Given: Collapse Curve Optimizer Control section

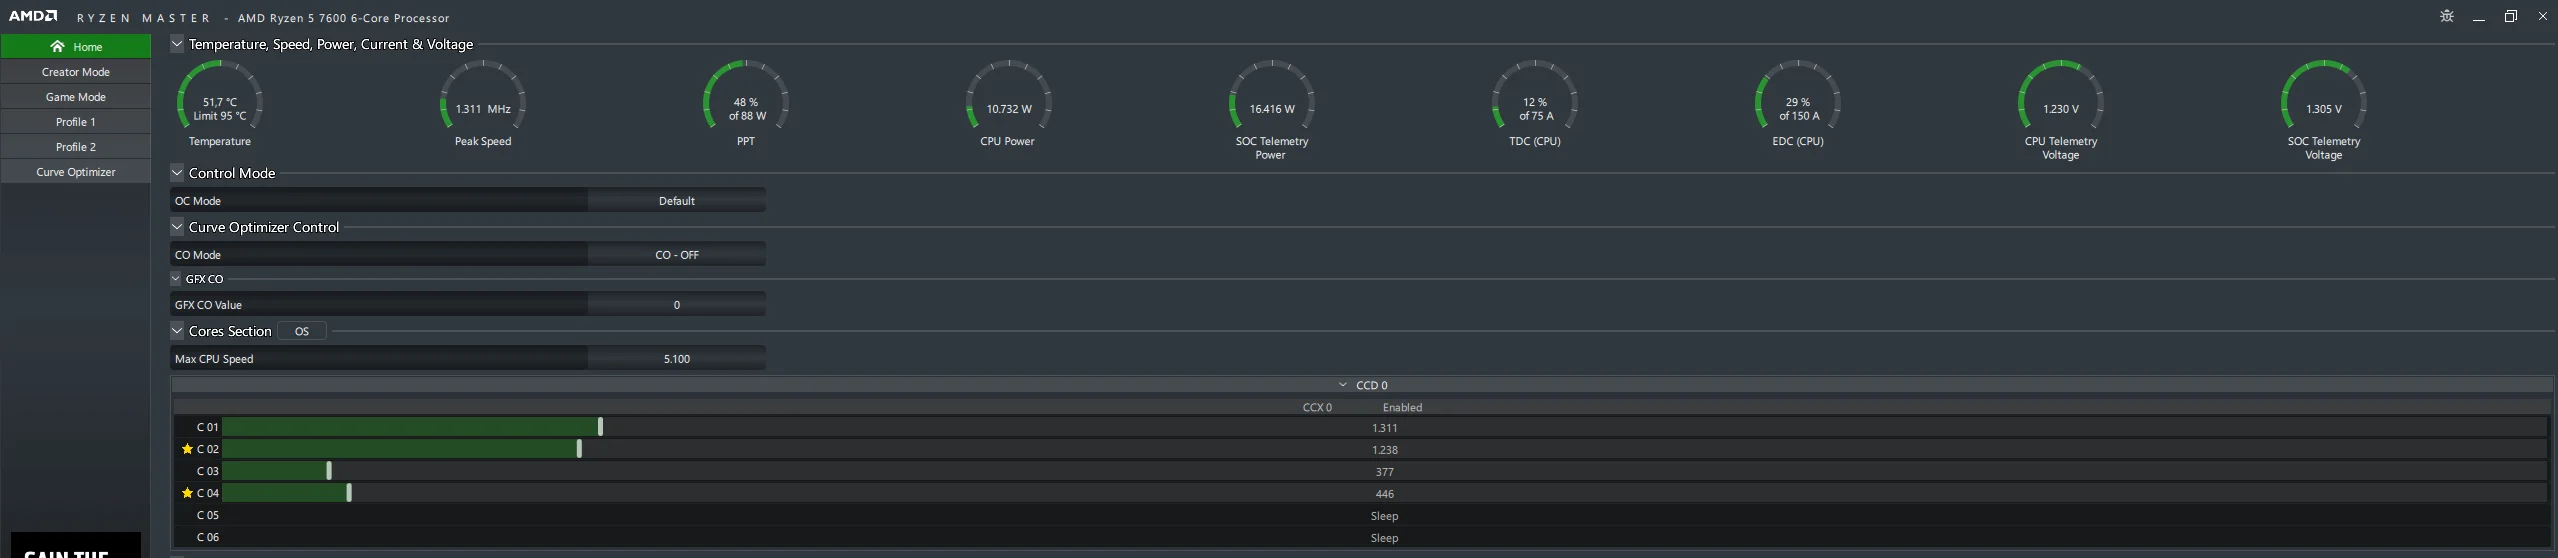Looking at the screenshot, I should point(177,227).
